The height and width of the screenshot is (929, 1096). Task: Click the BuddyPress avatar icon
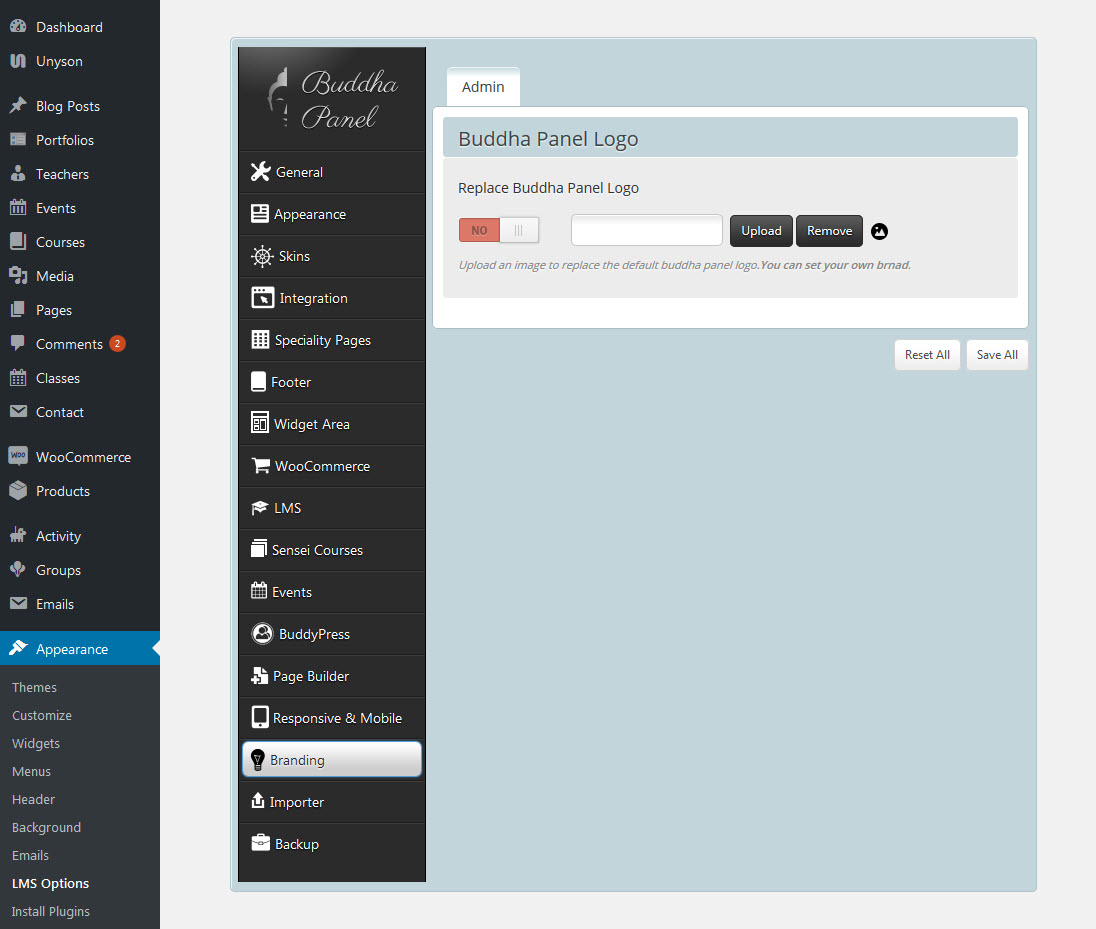point(262,634)
